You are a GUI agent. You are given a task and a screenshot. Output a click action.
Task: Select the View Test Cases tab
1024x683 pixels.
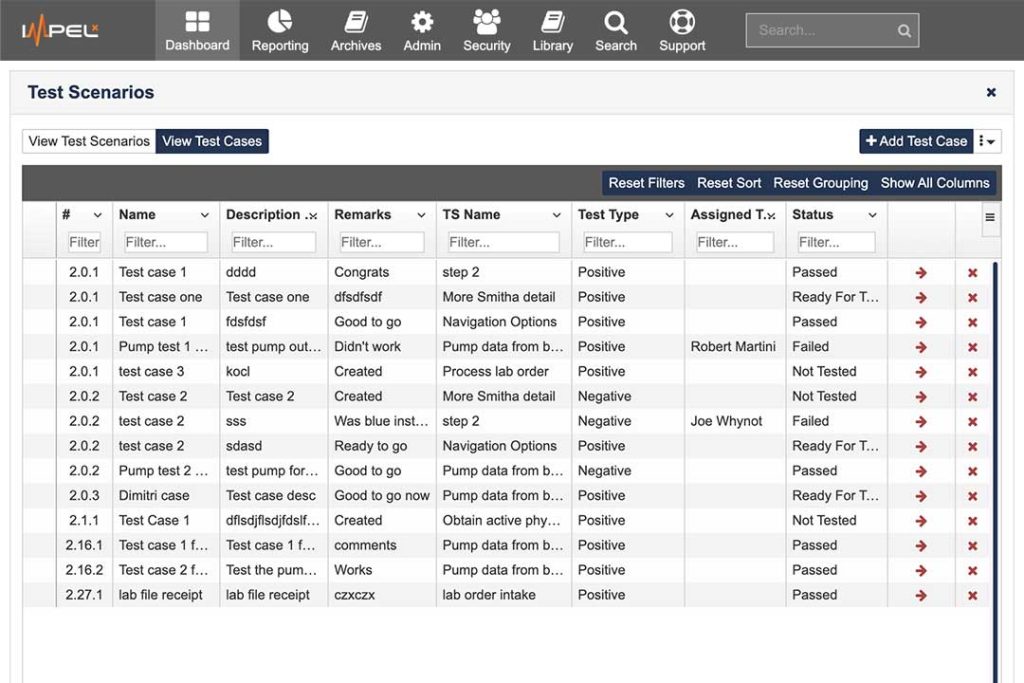coord(212,141)
